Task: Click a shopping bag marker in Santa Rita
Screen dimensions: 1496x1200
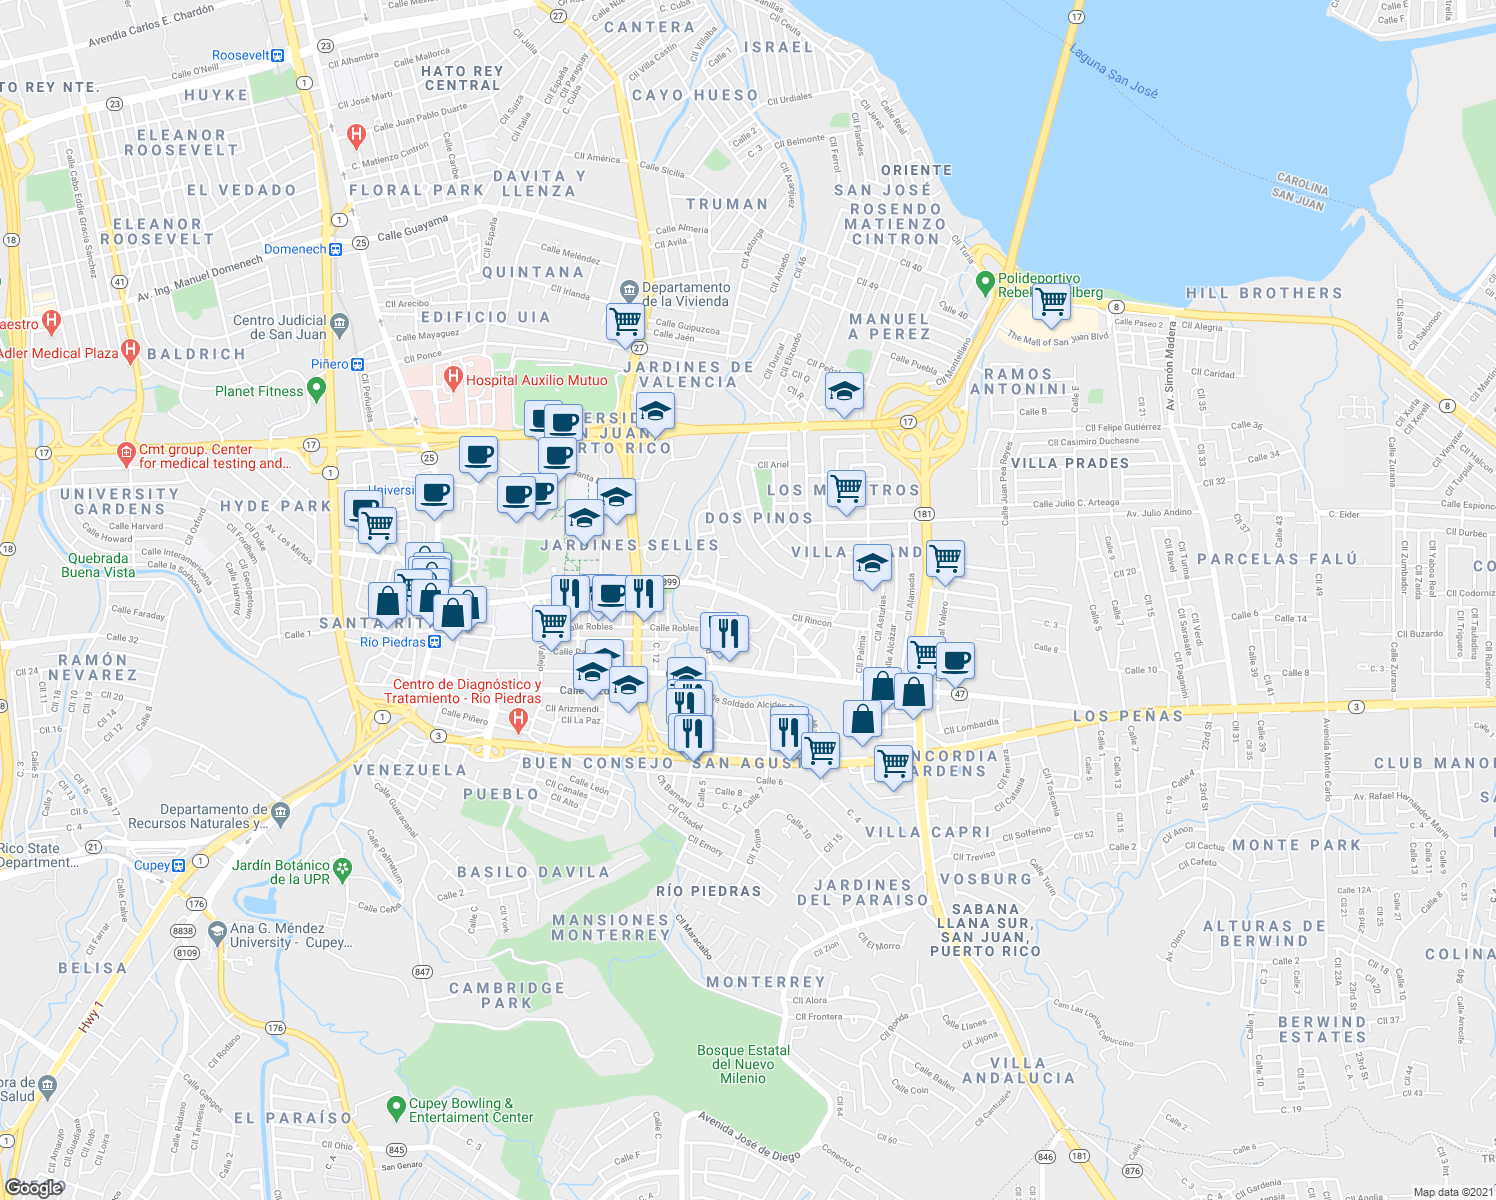Action: (x=385, y=603)
